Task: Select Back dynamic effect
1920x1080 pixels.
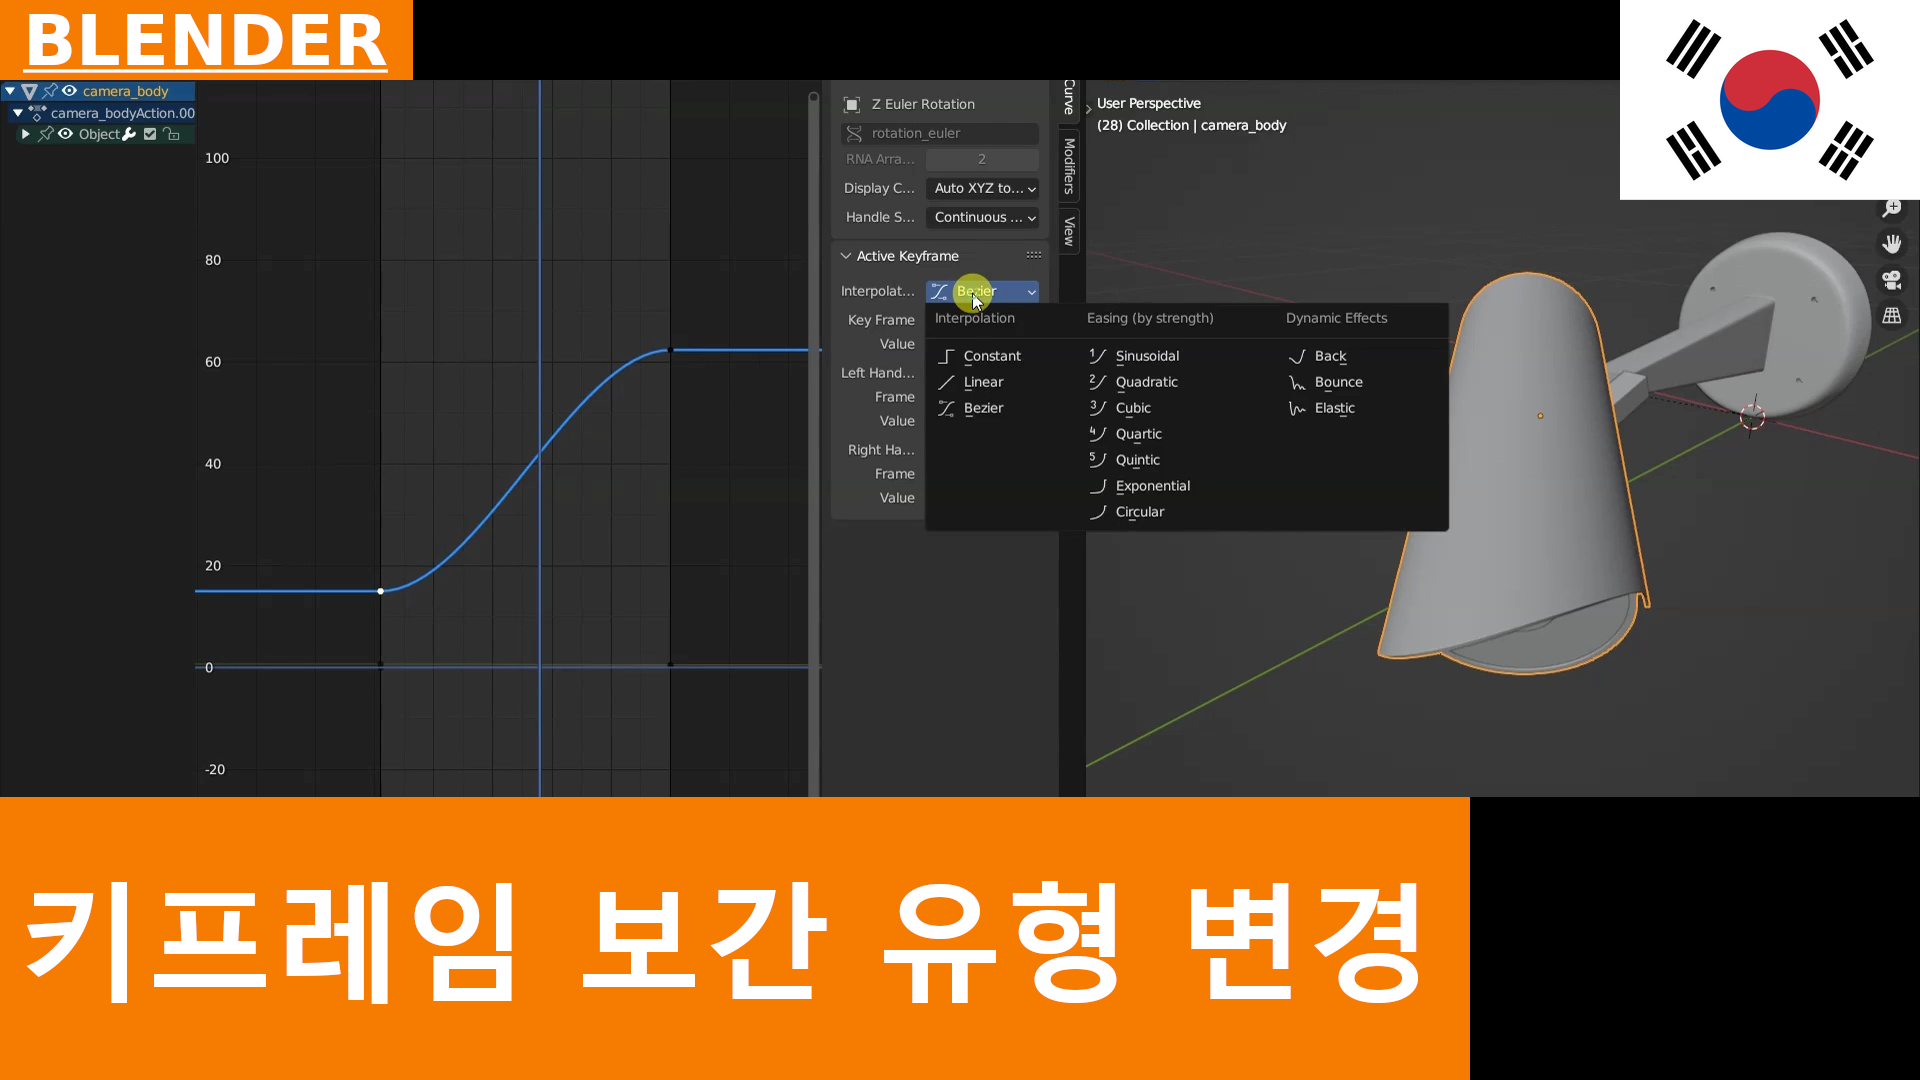Action: 1318,356
